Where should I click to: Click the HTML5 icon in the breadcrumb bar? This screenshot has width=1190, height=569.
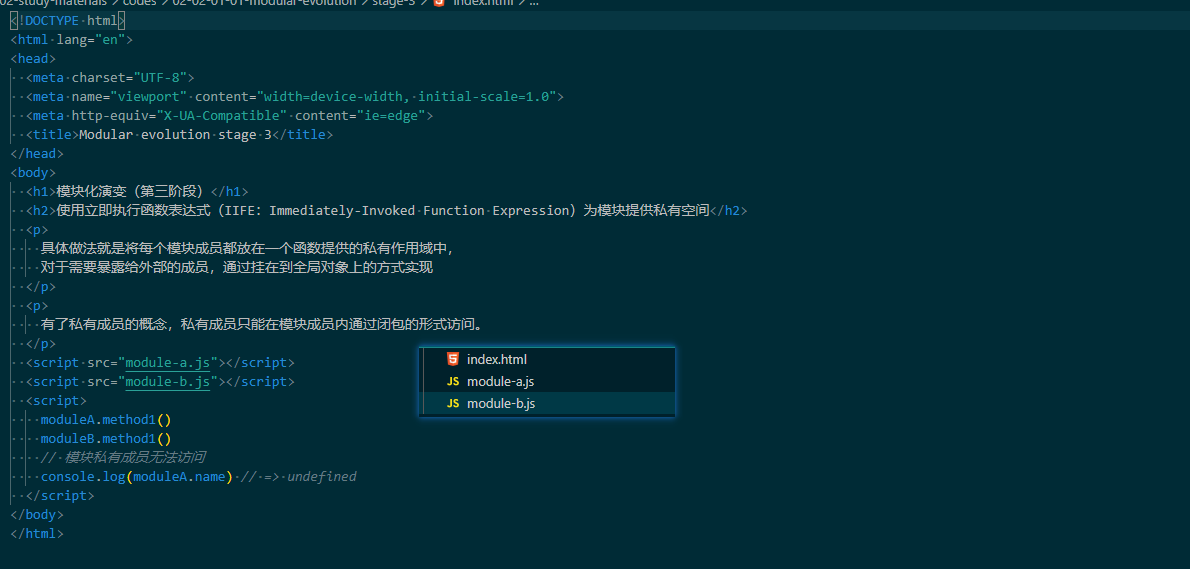438,3
